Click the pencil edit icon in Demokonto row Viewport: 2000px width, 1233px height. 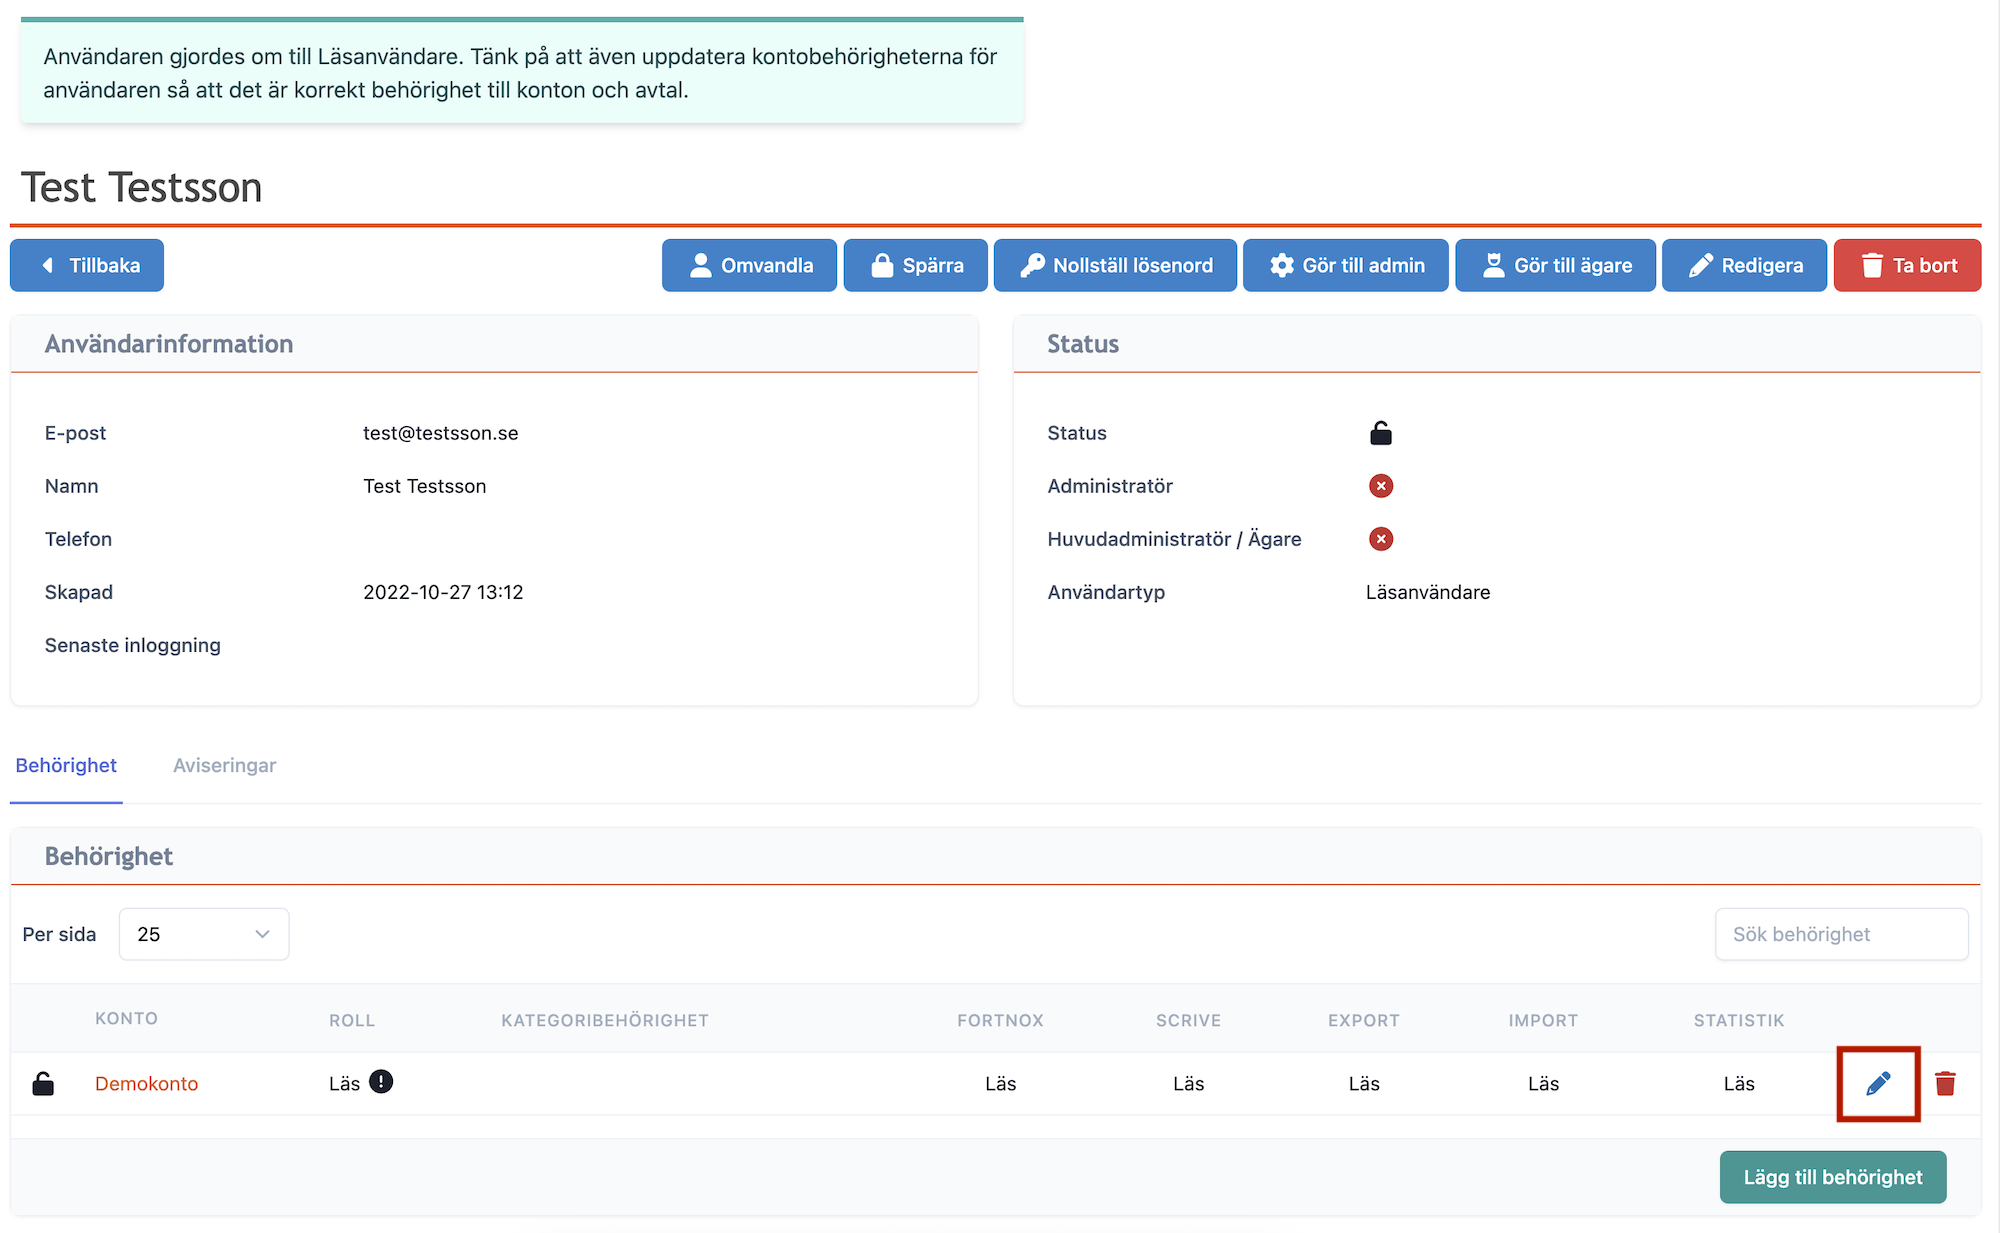[x=1877, y=1083]
